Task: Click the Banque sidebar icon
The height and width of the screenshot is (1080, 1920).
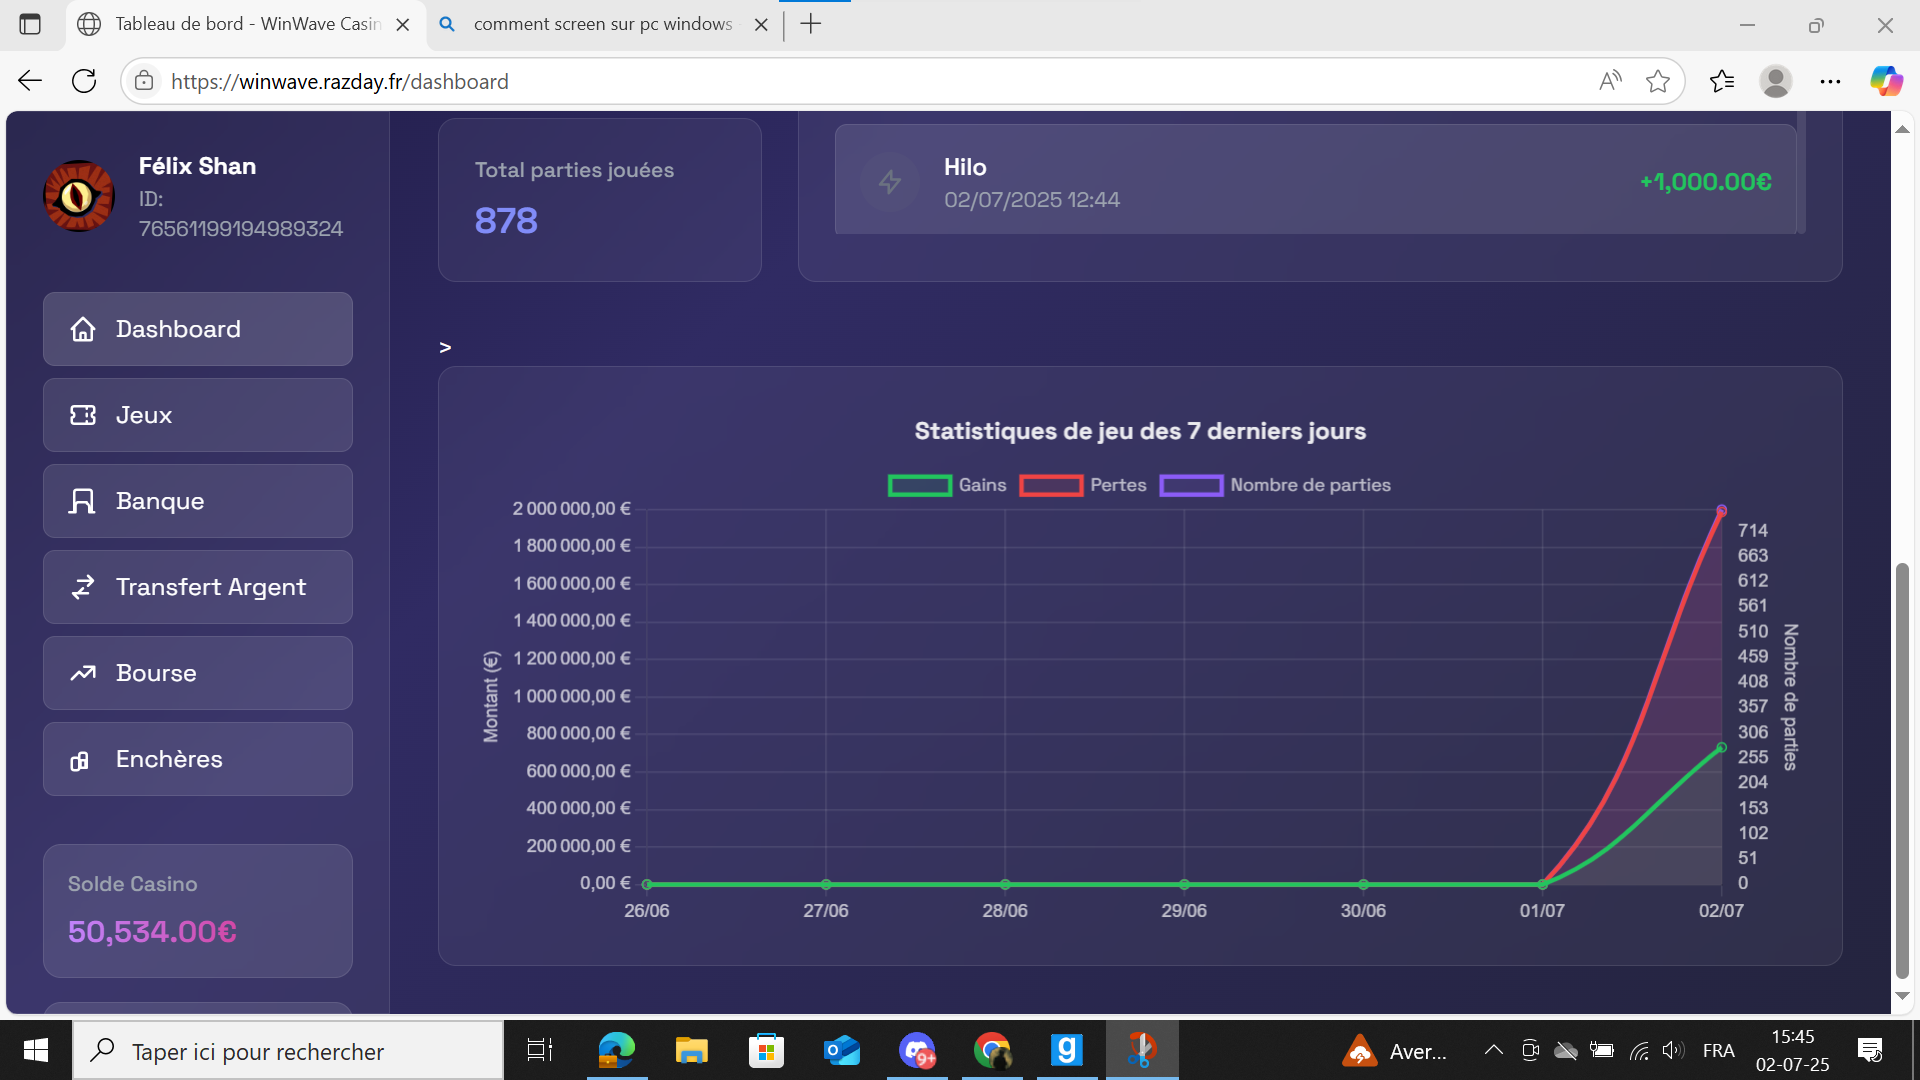Action: click(x=83, y=501)
